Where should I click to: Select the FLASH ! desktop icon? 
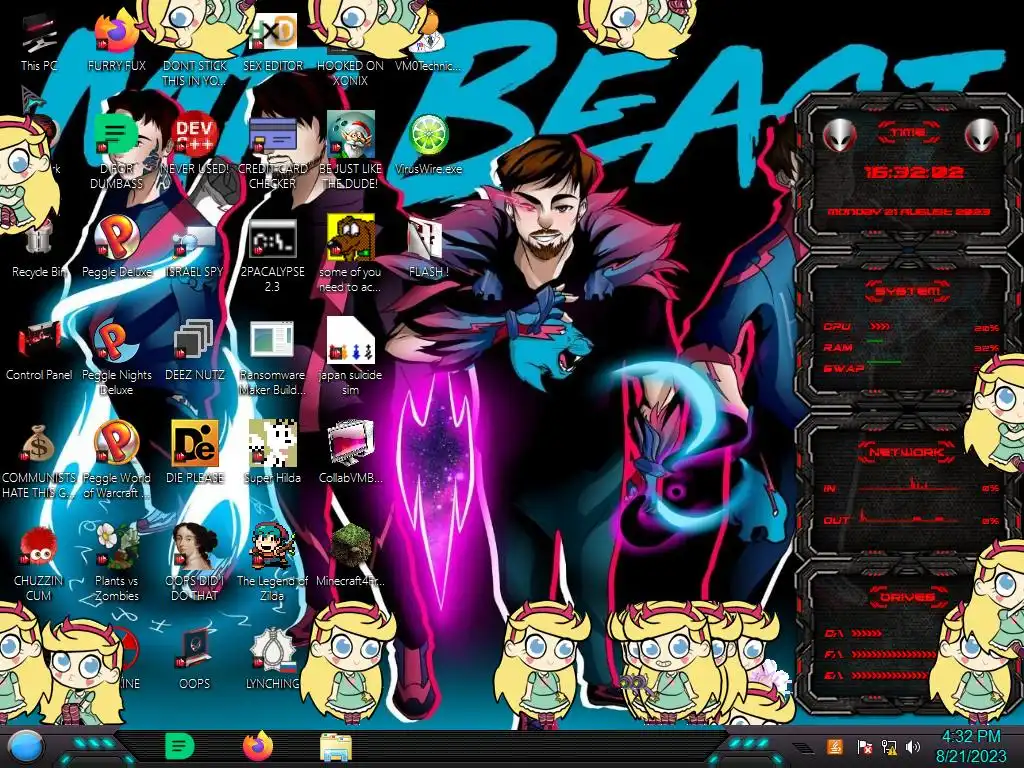click(428, 248)
